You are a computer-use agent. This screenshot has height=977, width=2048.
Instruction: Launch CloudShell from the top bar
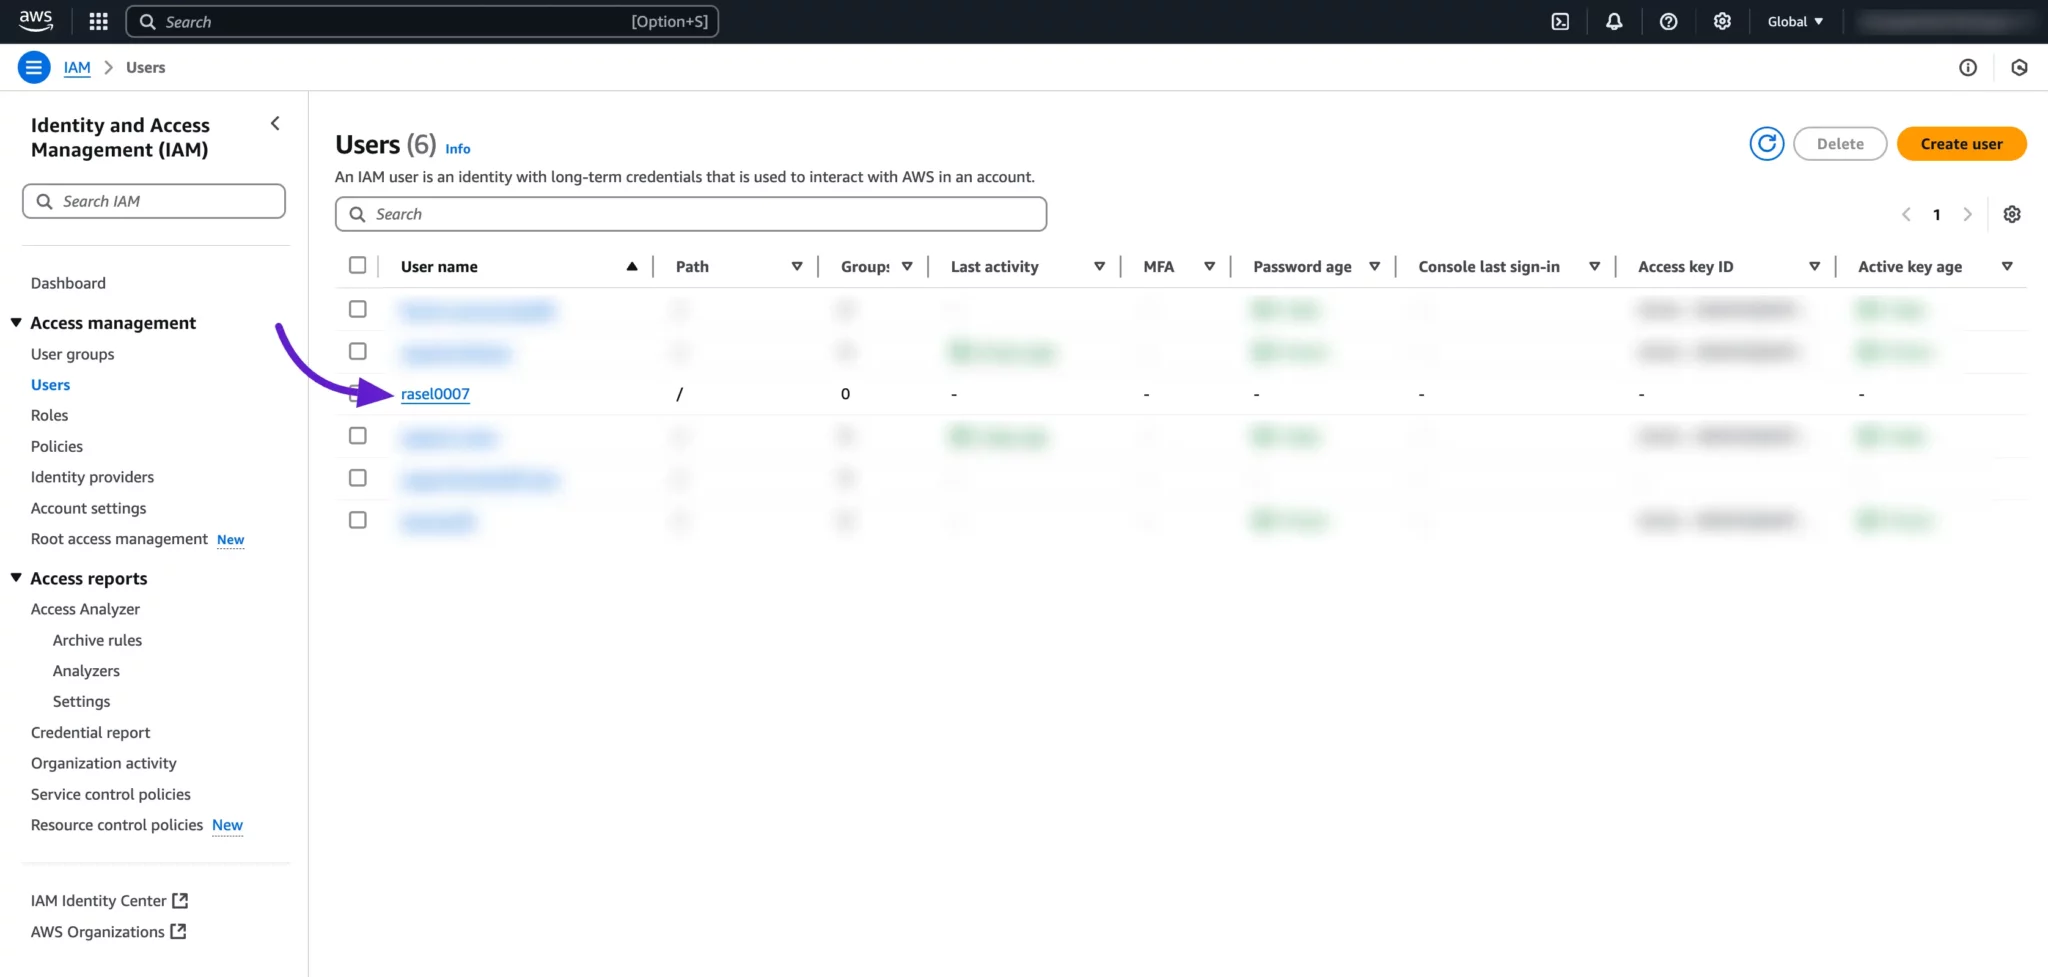click(1560, 22)
